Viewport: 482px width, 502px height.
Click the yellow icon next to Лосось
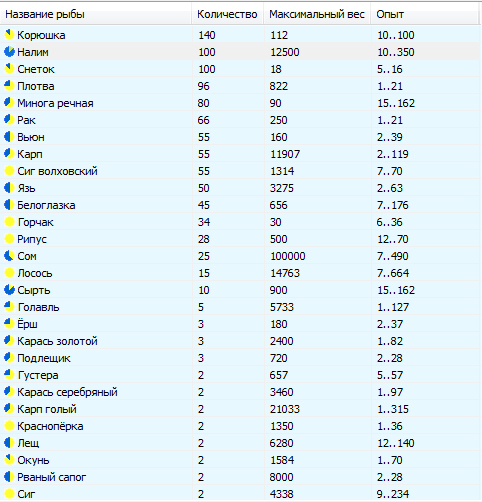pyautogui.click(x=9, y=273)
